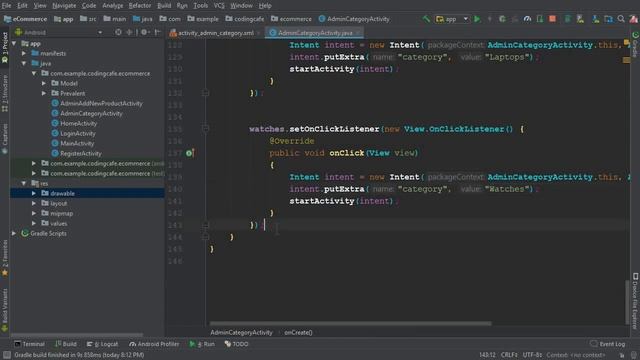Select AdminAddNewProductActivity in project tree
Image resolution: width=640 pixels, height=360 pixels.
click(x=101, y=103)
